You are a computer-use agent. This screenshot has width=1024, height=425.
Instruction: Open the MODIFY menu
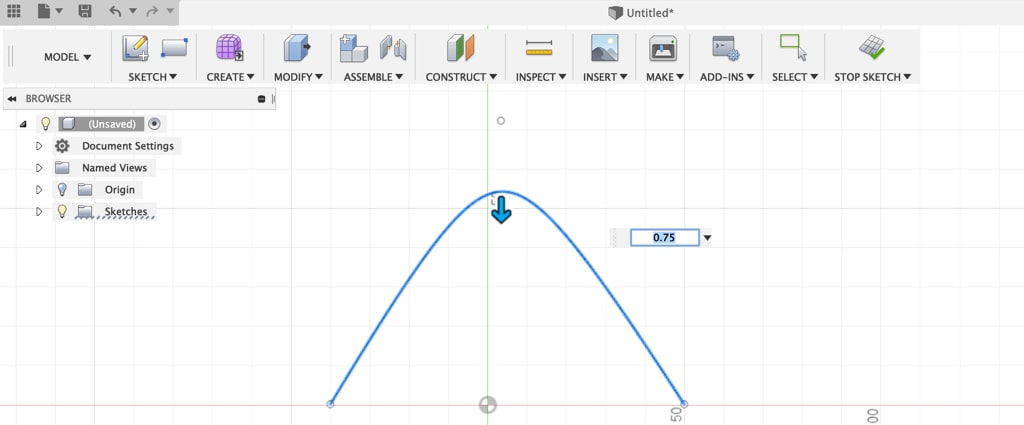point(298,77)
